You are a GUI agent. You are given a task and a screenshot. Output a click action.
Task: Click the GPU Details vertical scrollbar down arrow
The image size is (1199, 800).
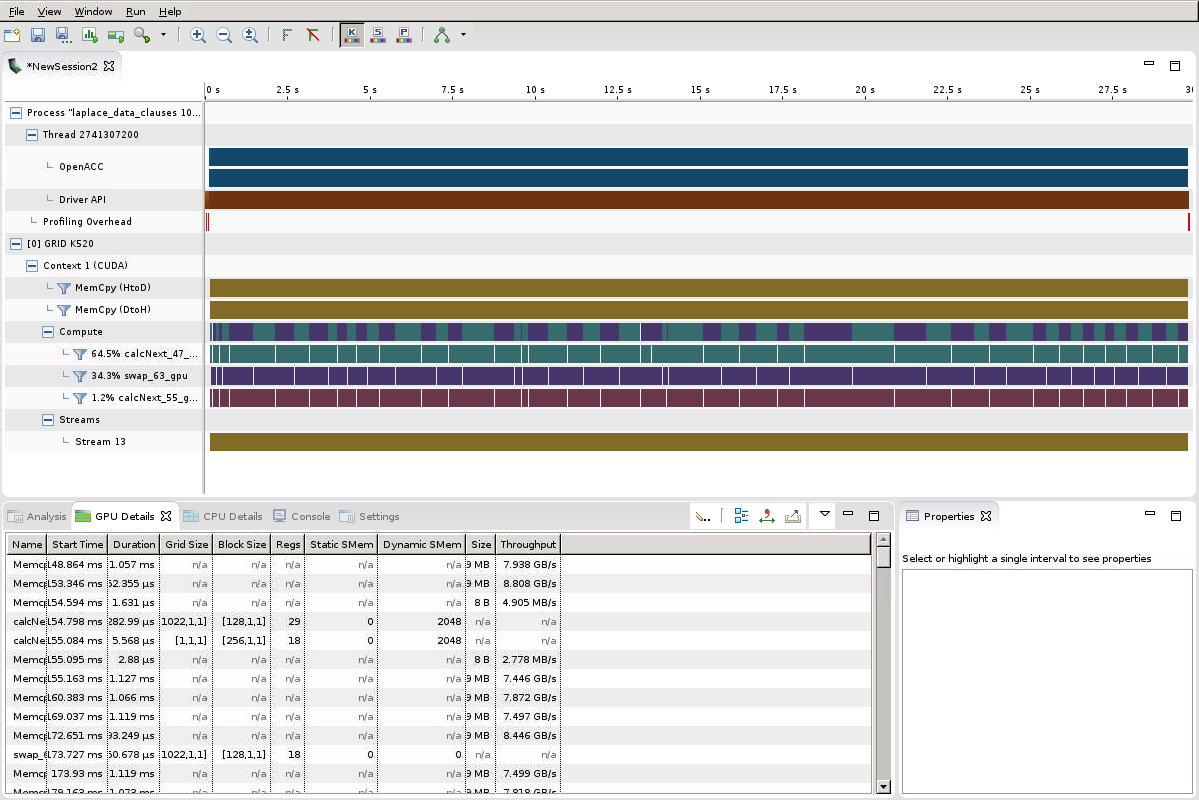[883, 786]
